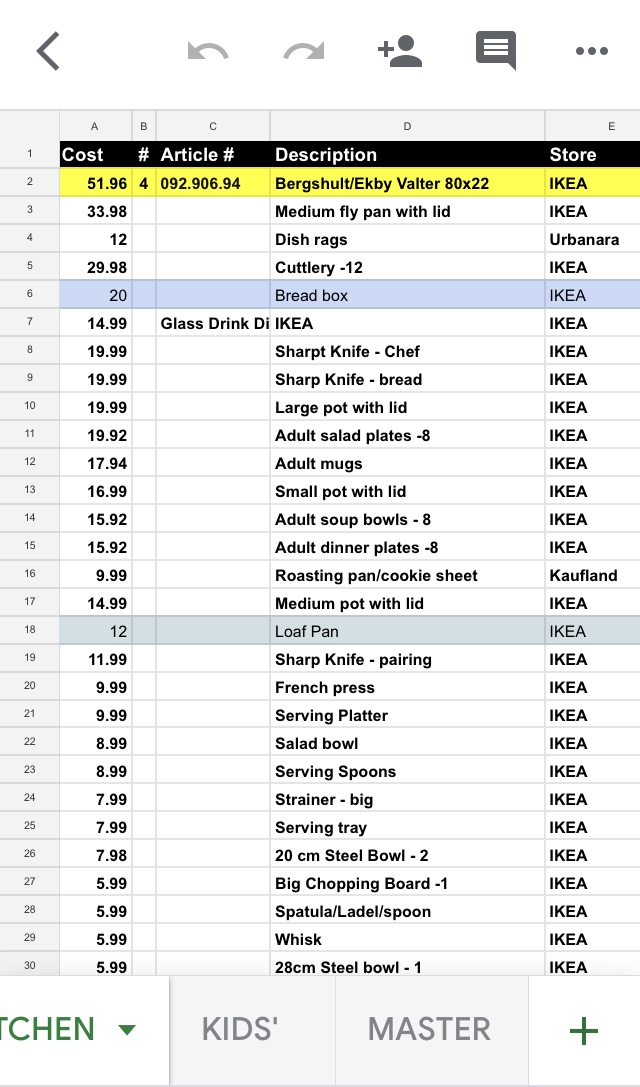This screenshot has height=1087, width=640.
Task: Open the add collaborator share icon
Action: coord(400,51)
